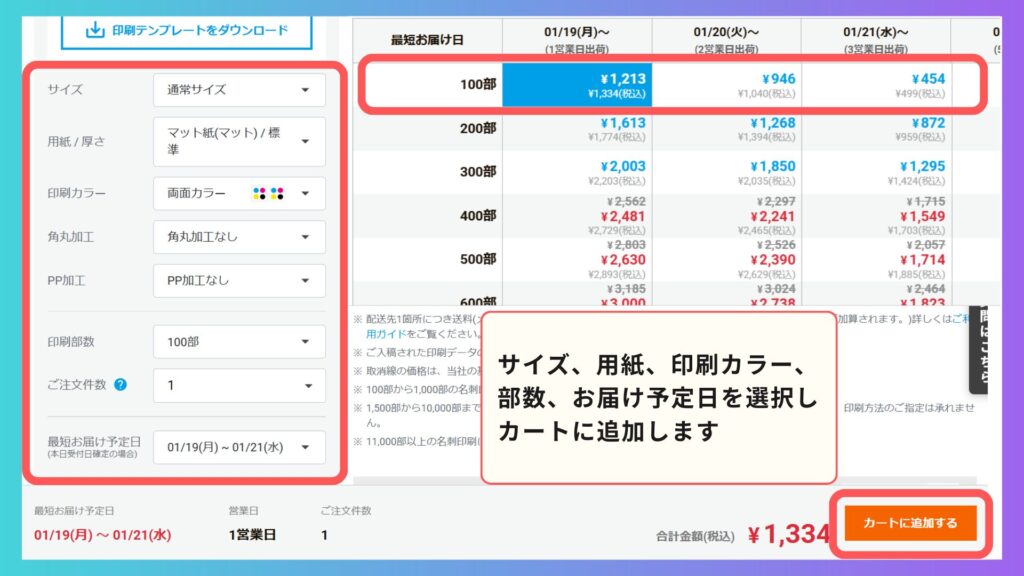
Task: Expand the 最短お届け予定日 date dropdown
Action: click(x=239, y=447)
